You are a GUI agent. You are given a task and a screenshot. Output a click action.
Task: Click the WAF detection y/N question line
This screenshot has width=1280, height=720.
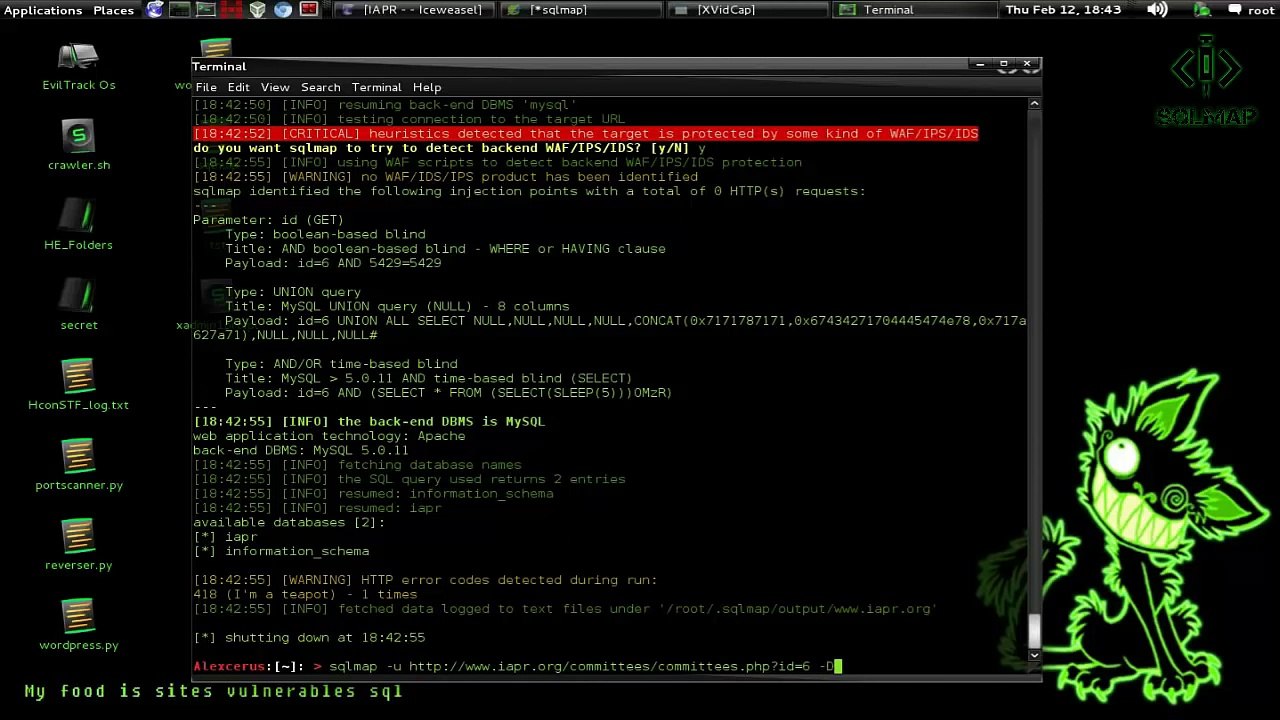tap(449, 148)
